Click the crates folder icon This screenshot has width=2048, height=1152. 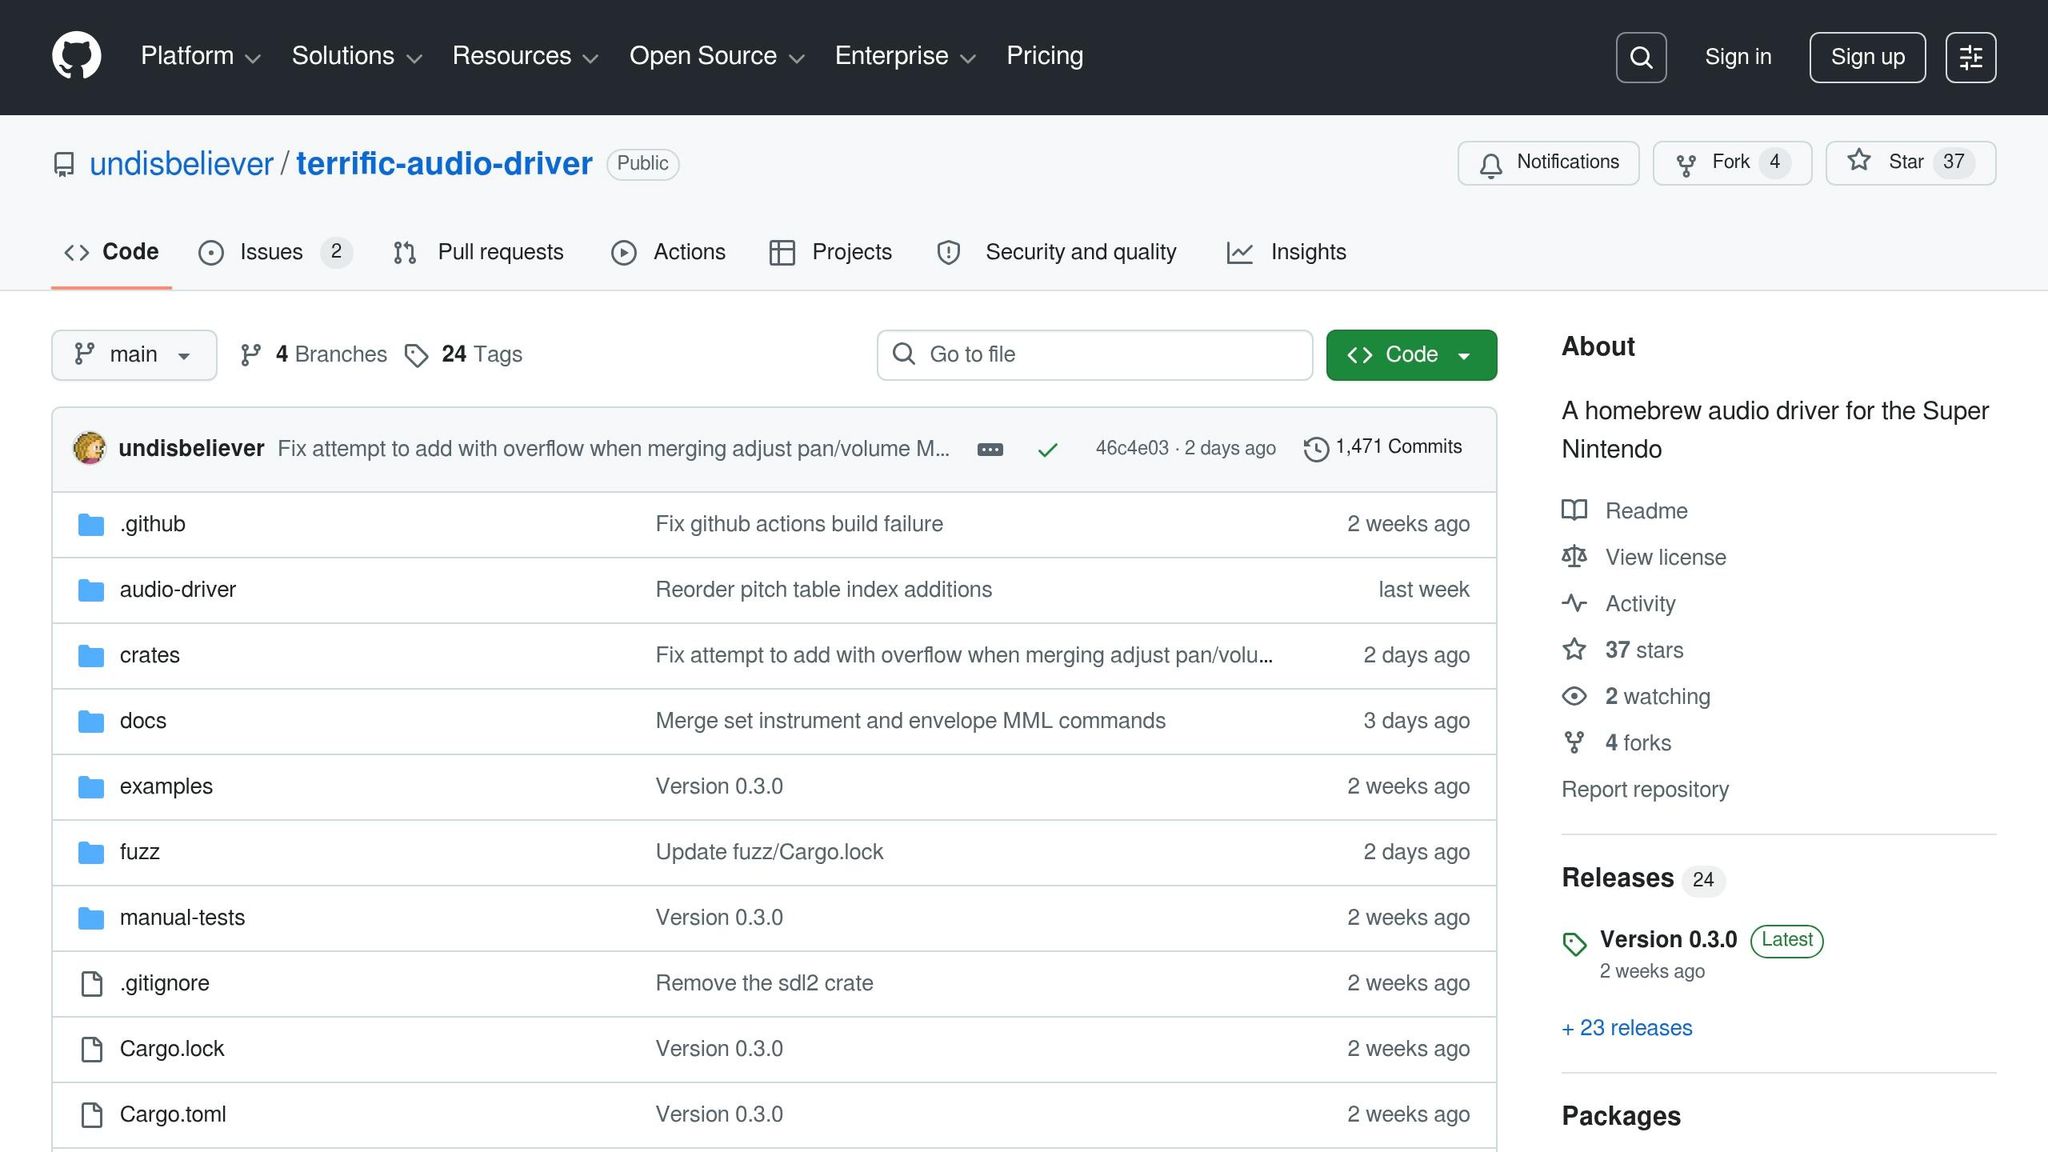[91, 656]
